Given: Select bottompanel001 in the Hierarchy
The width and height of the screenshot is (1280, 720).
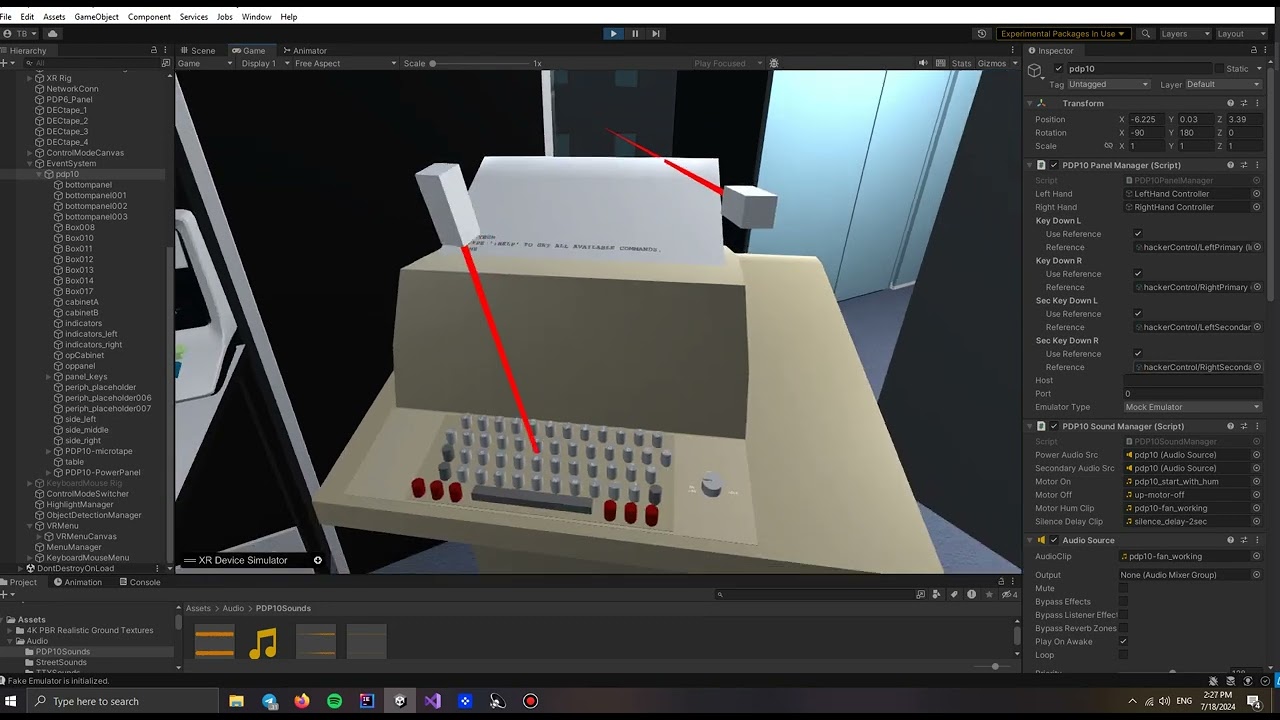Looking at the screenshot, I should (x=95, y=195).
